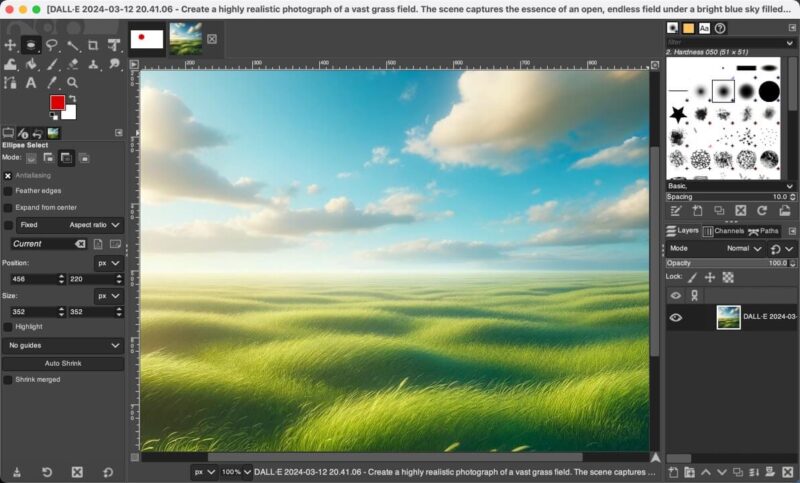Click the Auto Shrink button
Image resolution: width=800 pixels, height=483 pixels.
click(63, 364)
